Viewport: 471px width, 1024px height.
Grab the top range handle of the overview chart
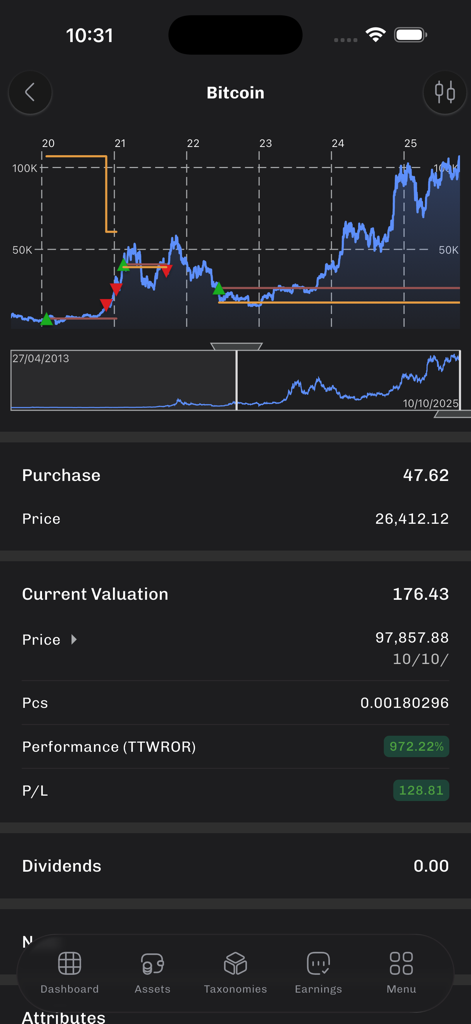click(x=236, y=347)
